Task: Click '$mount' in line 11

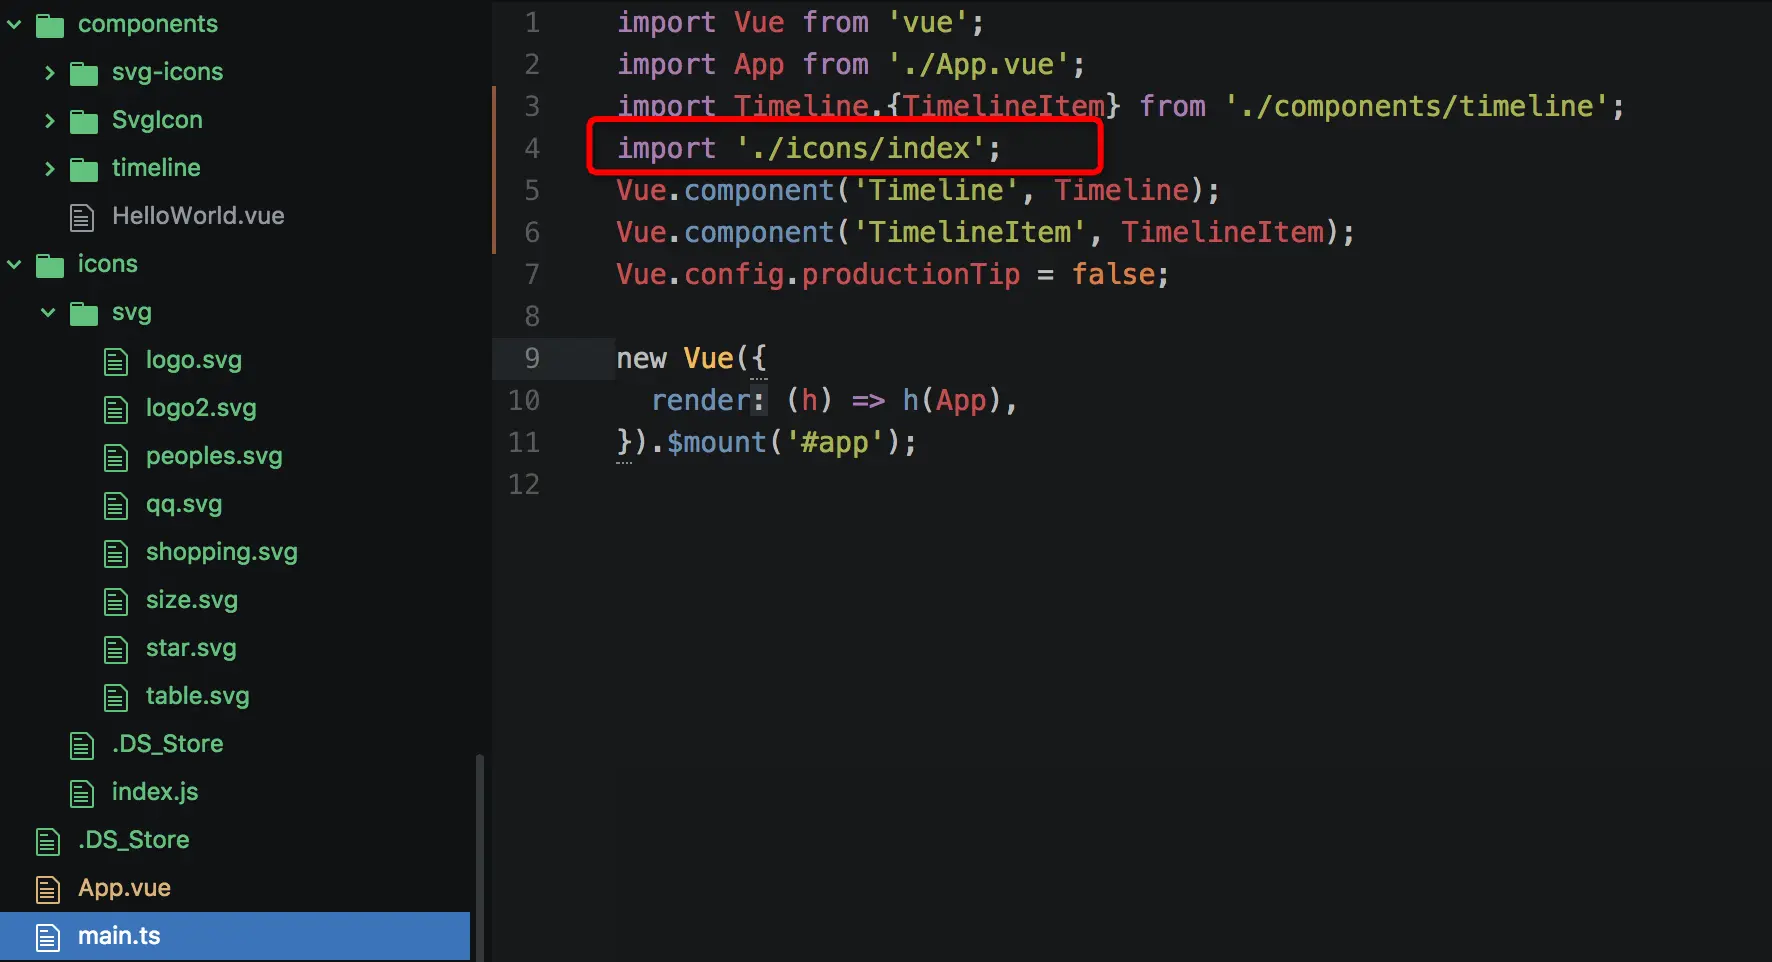Action: (x=717, y=442)
